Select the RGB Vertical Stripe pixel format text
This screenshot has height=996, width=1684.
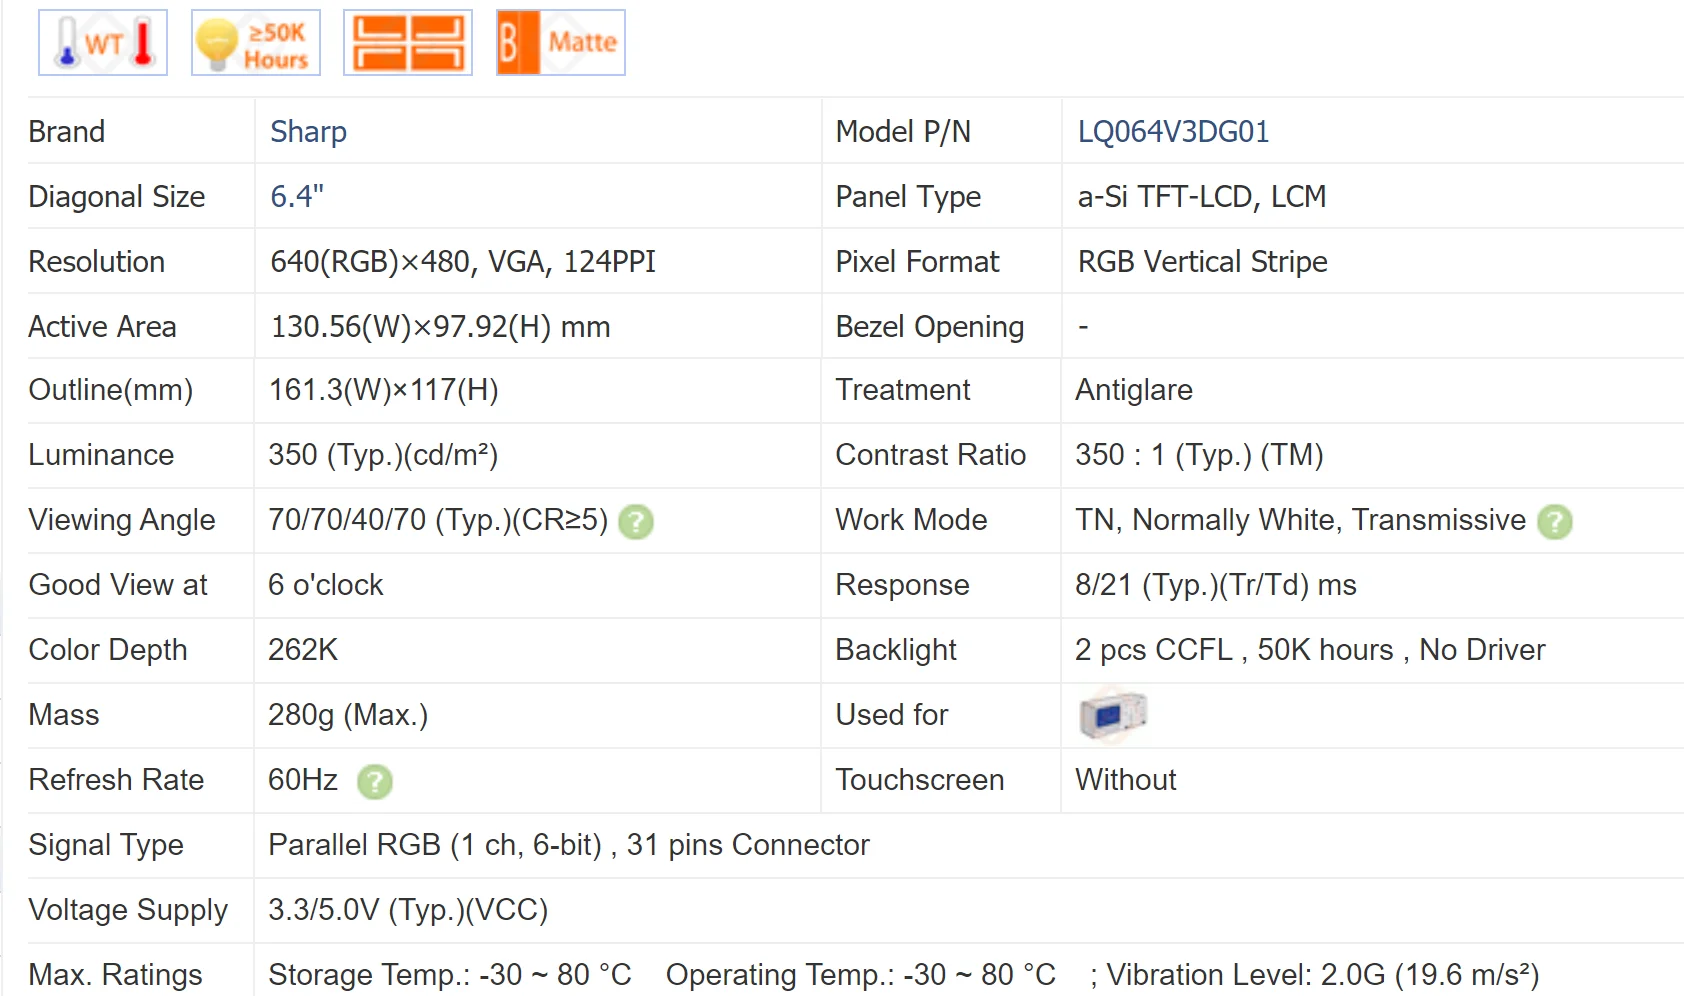tap(1202, 262)
